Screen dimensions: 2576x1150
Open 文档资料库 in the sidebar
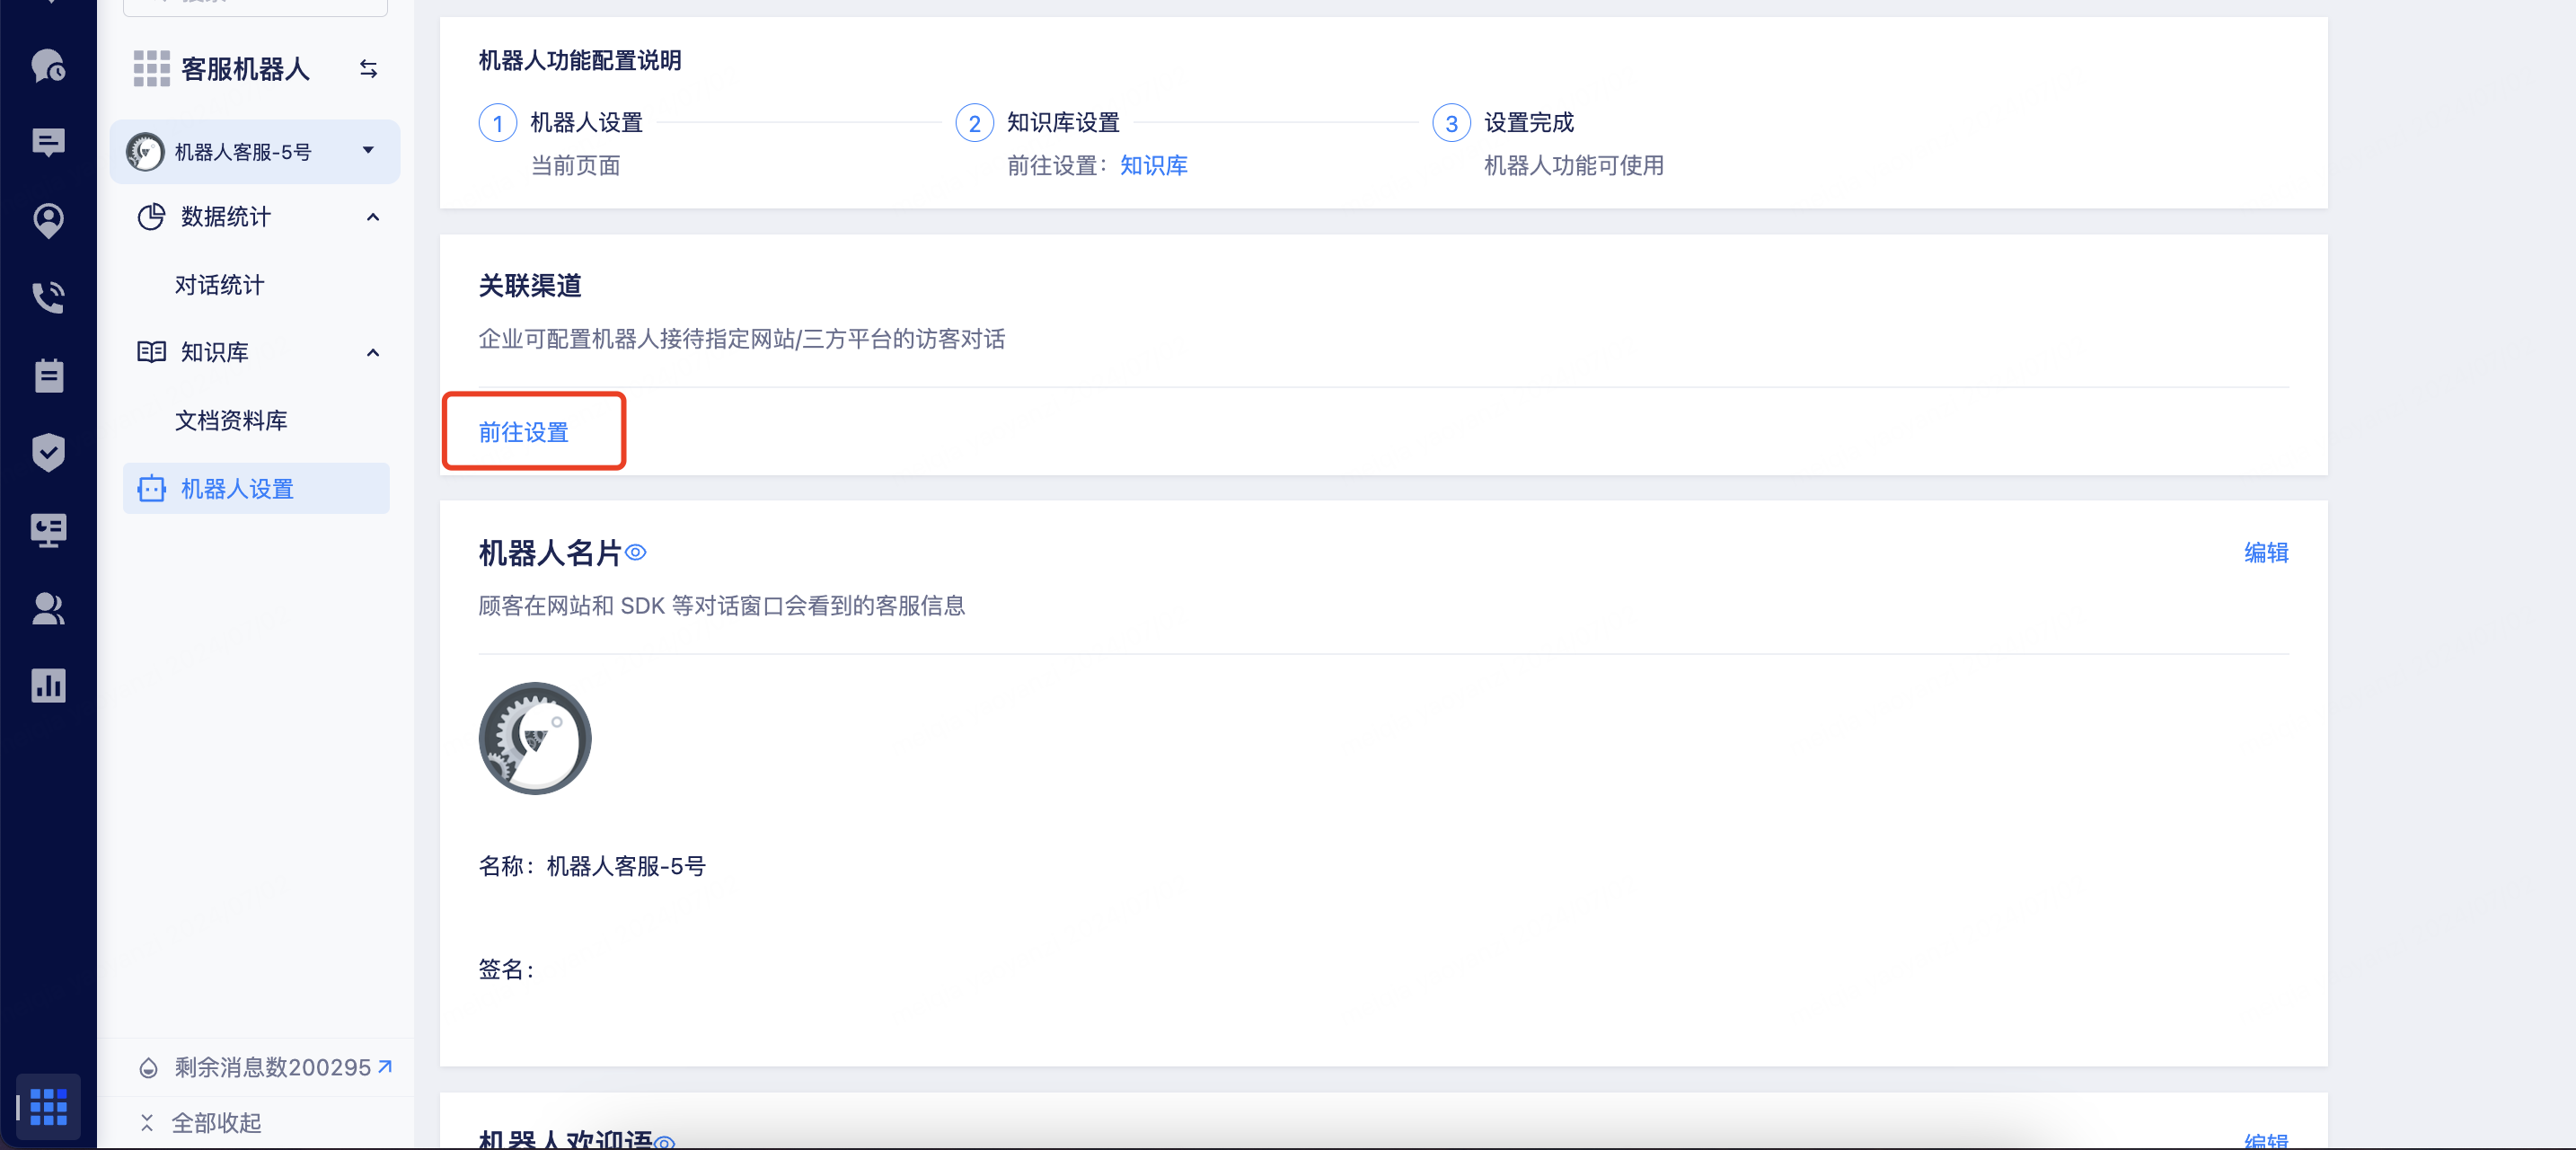tap(231, 420)
